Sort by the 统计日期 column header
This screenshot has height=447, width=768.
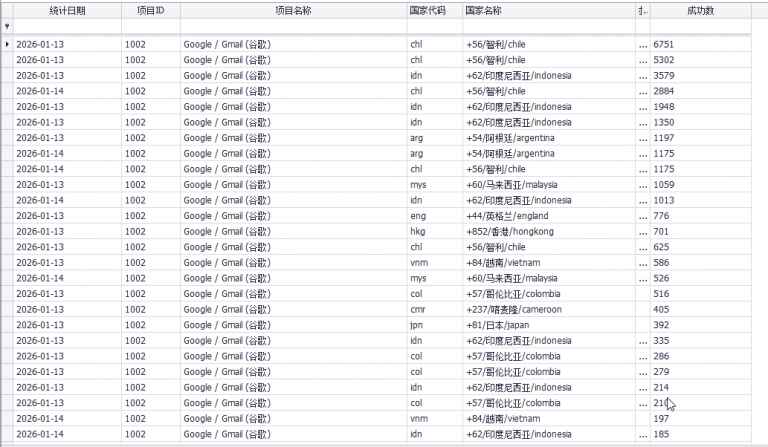click(x=68, y=10)
